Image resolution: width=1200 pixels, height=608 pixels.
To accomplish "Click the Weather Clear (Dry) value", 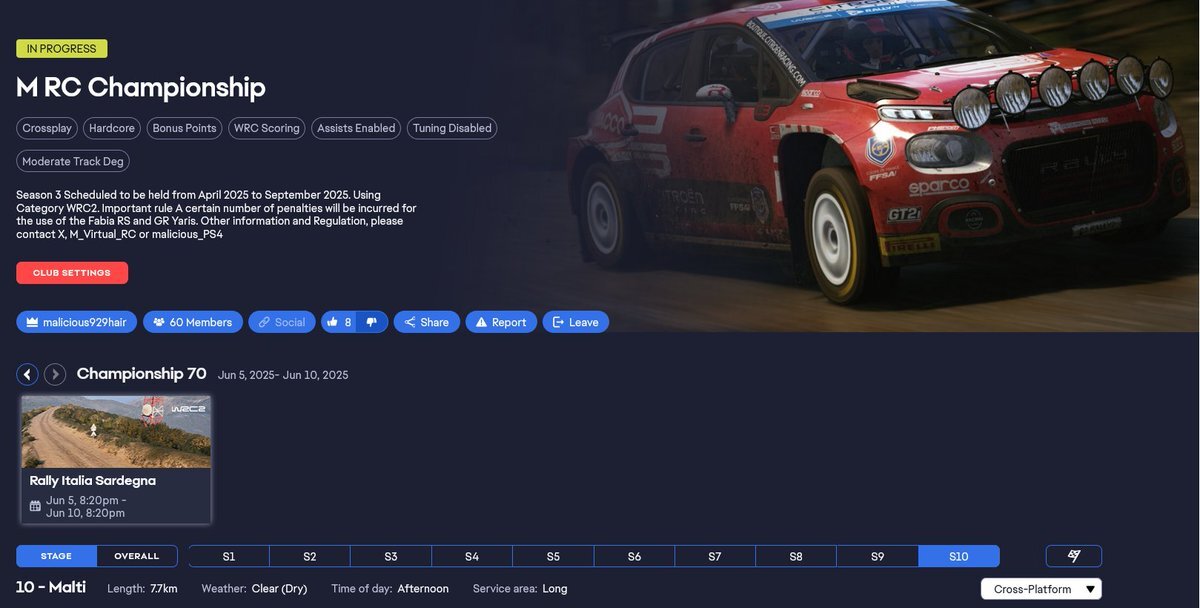I will click(279, 589).
